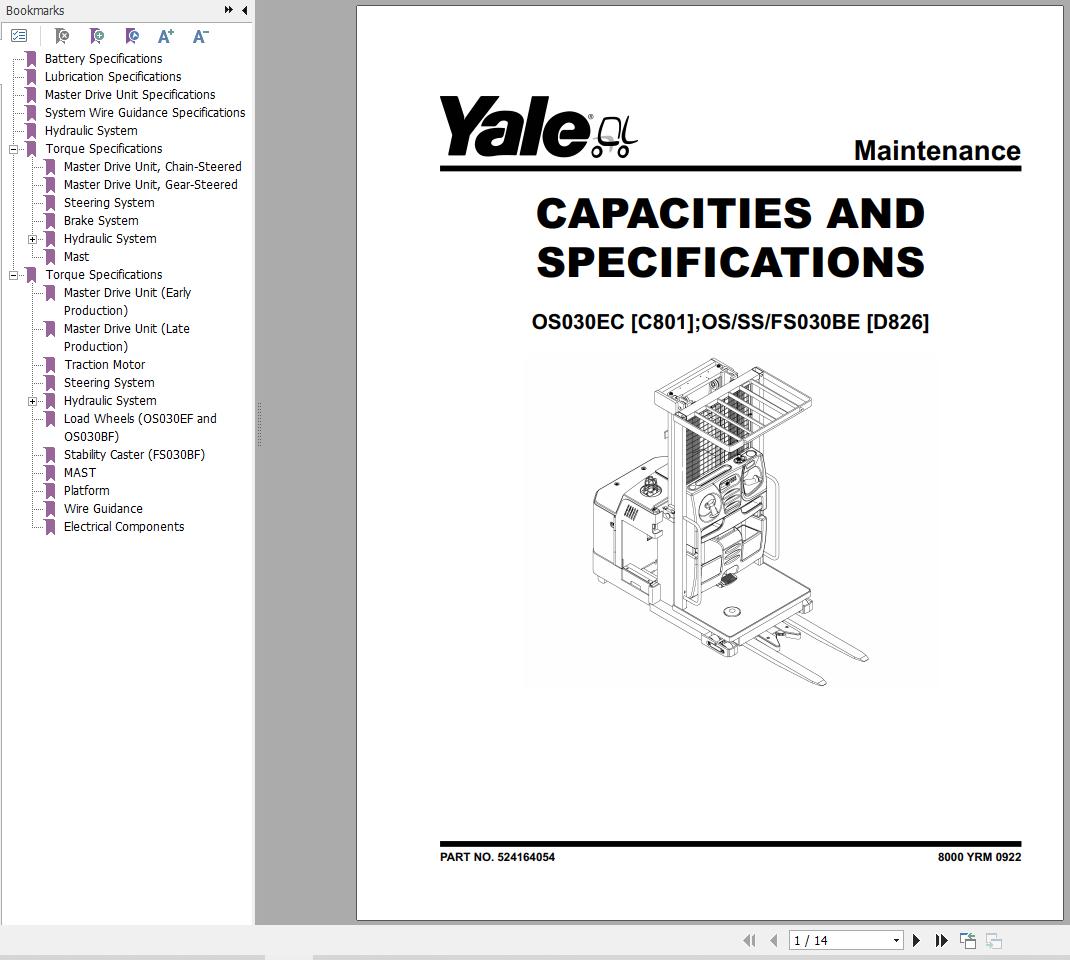The image size is (1070, 960).
Task: Click the bookmark icon beside Brake System
Action: [x=50, y=221]
